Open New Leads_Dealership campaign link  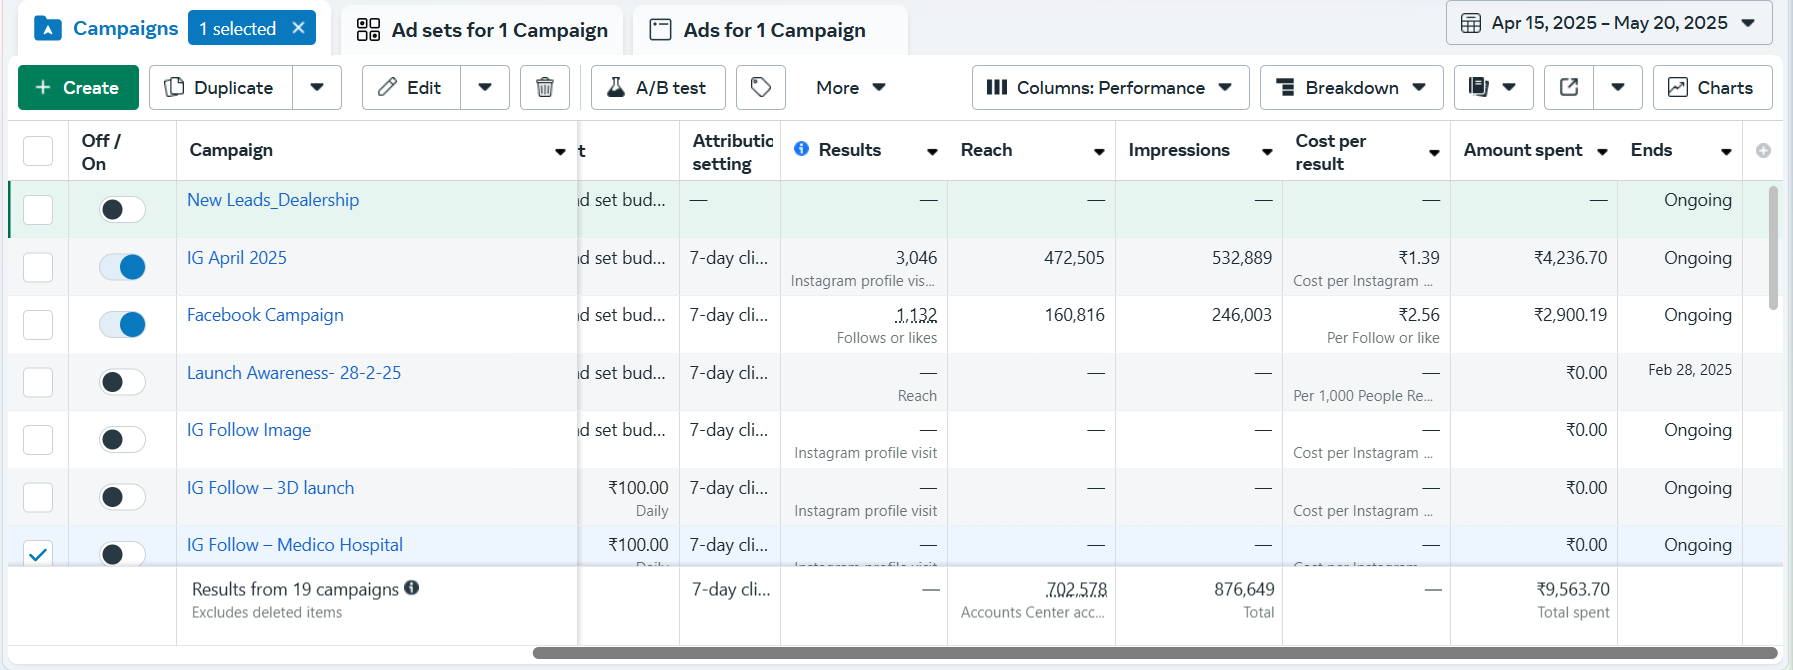click(x=273, y=200)
